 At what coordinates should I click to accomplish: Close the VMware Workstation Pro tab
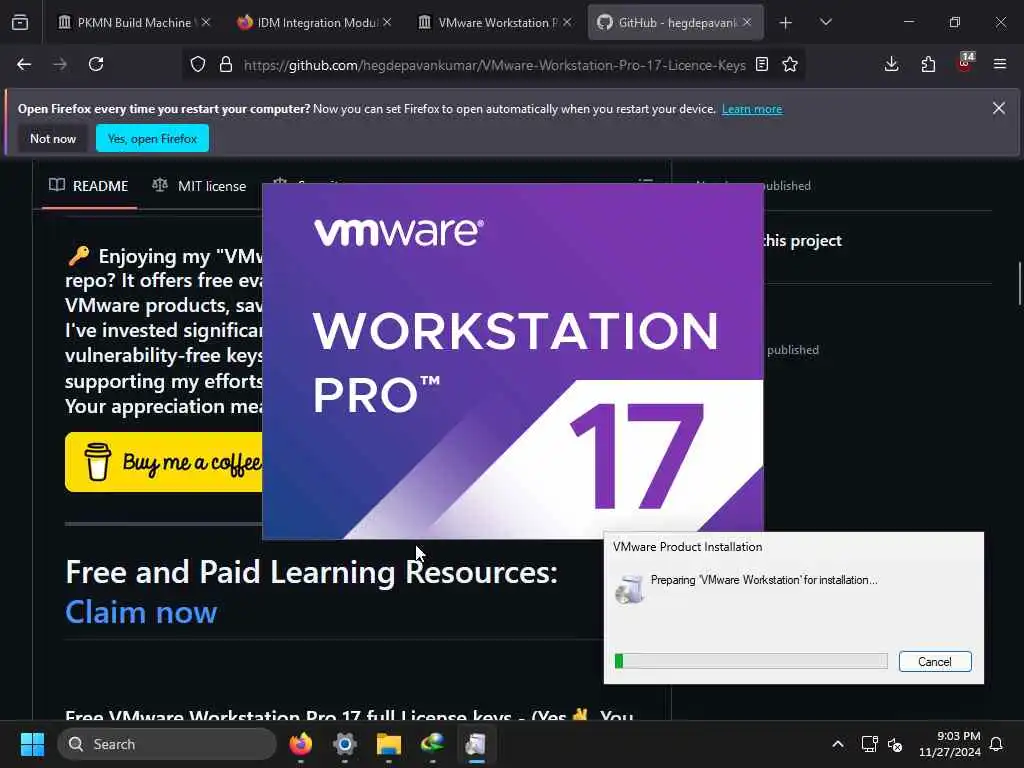(x=567, y=22)
